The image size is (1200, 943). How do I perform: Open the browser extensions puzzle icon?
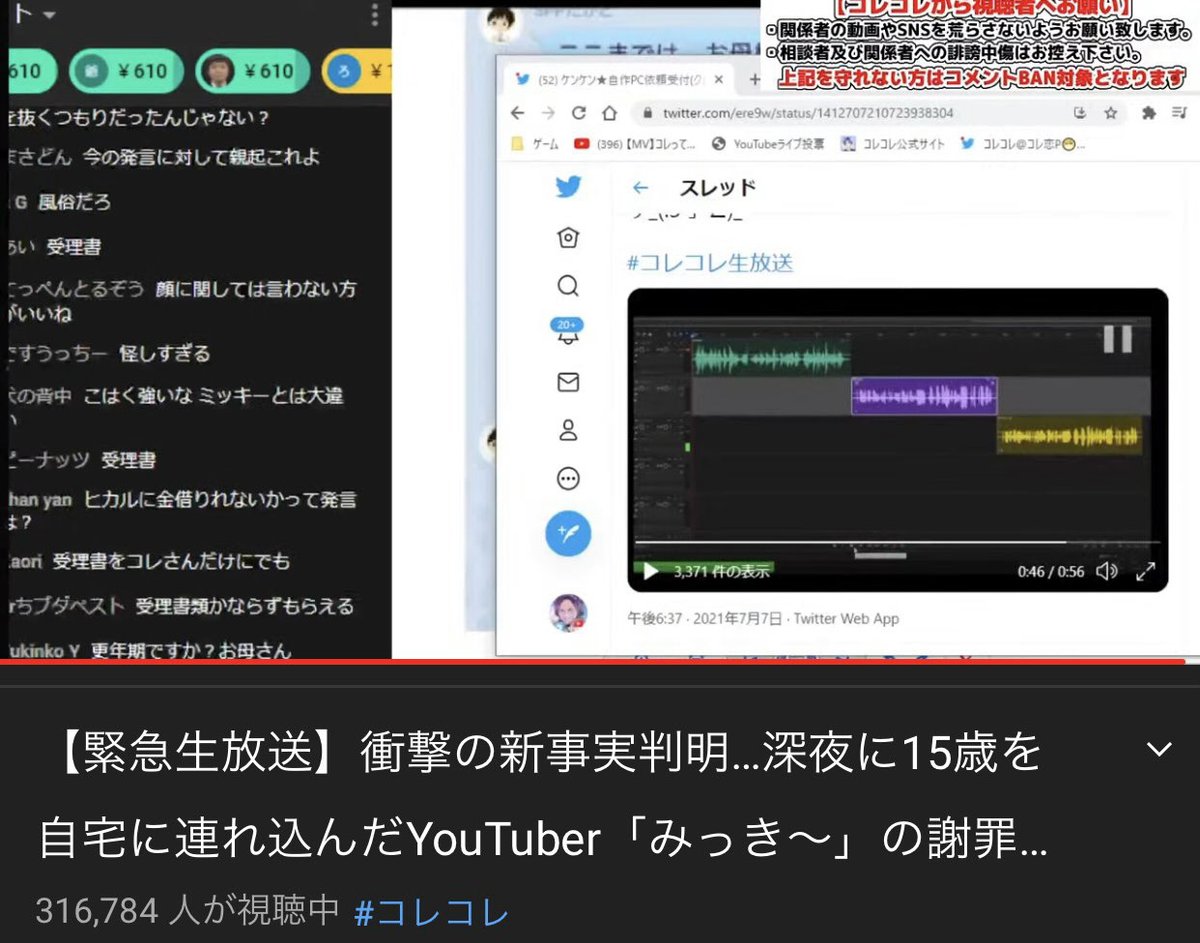pos(1148,113)
